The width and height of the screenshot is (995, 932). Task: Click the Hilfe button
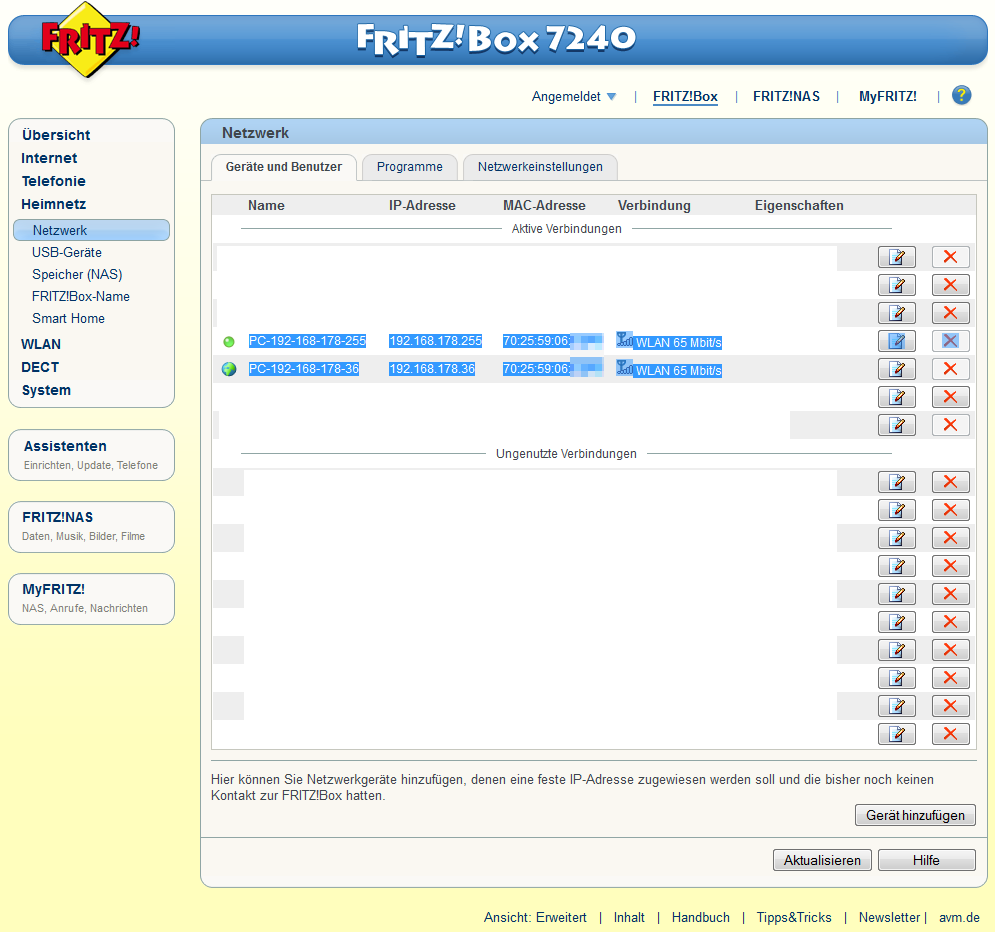926,860
